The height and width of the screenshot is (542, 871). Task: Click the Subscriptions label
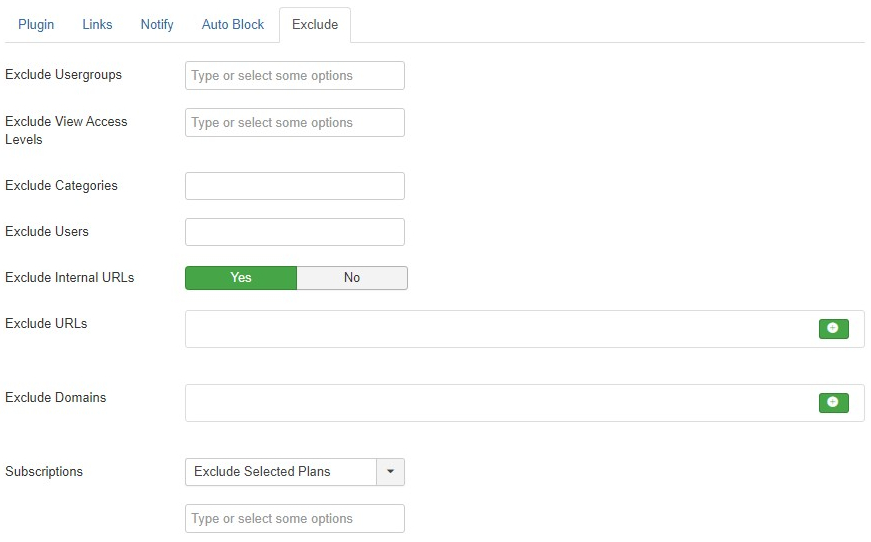click(44, 471)
